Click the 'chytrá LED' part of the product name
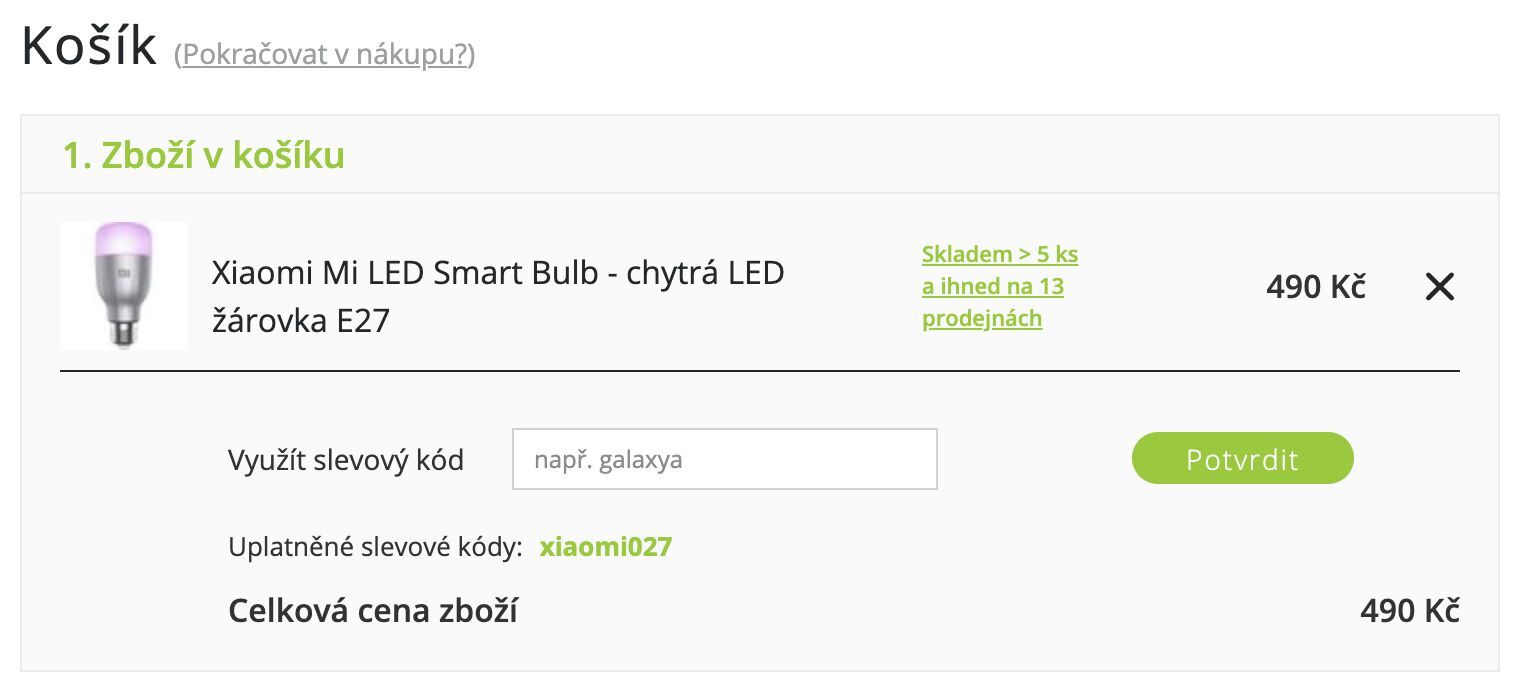 coord(705,272)
